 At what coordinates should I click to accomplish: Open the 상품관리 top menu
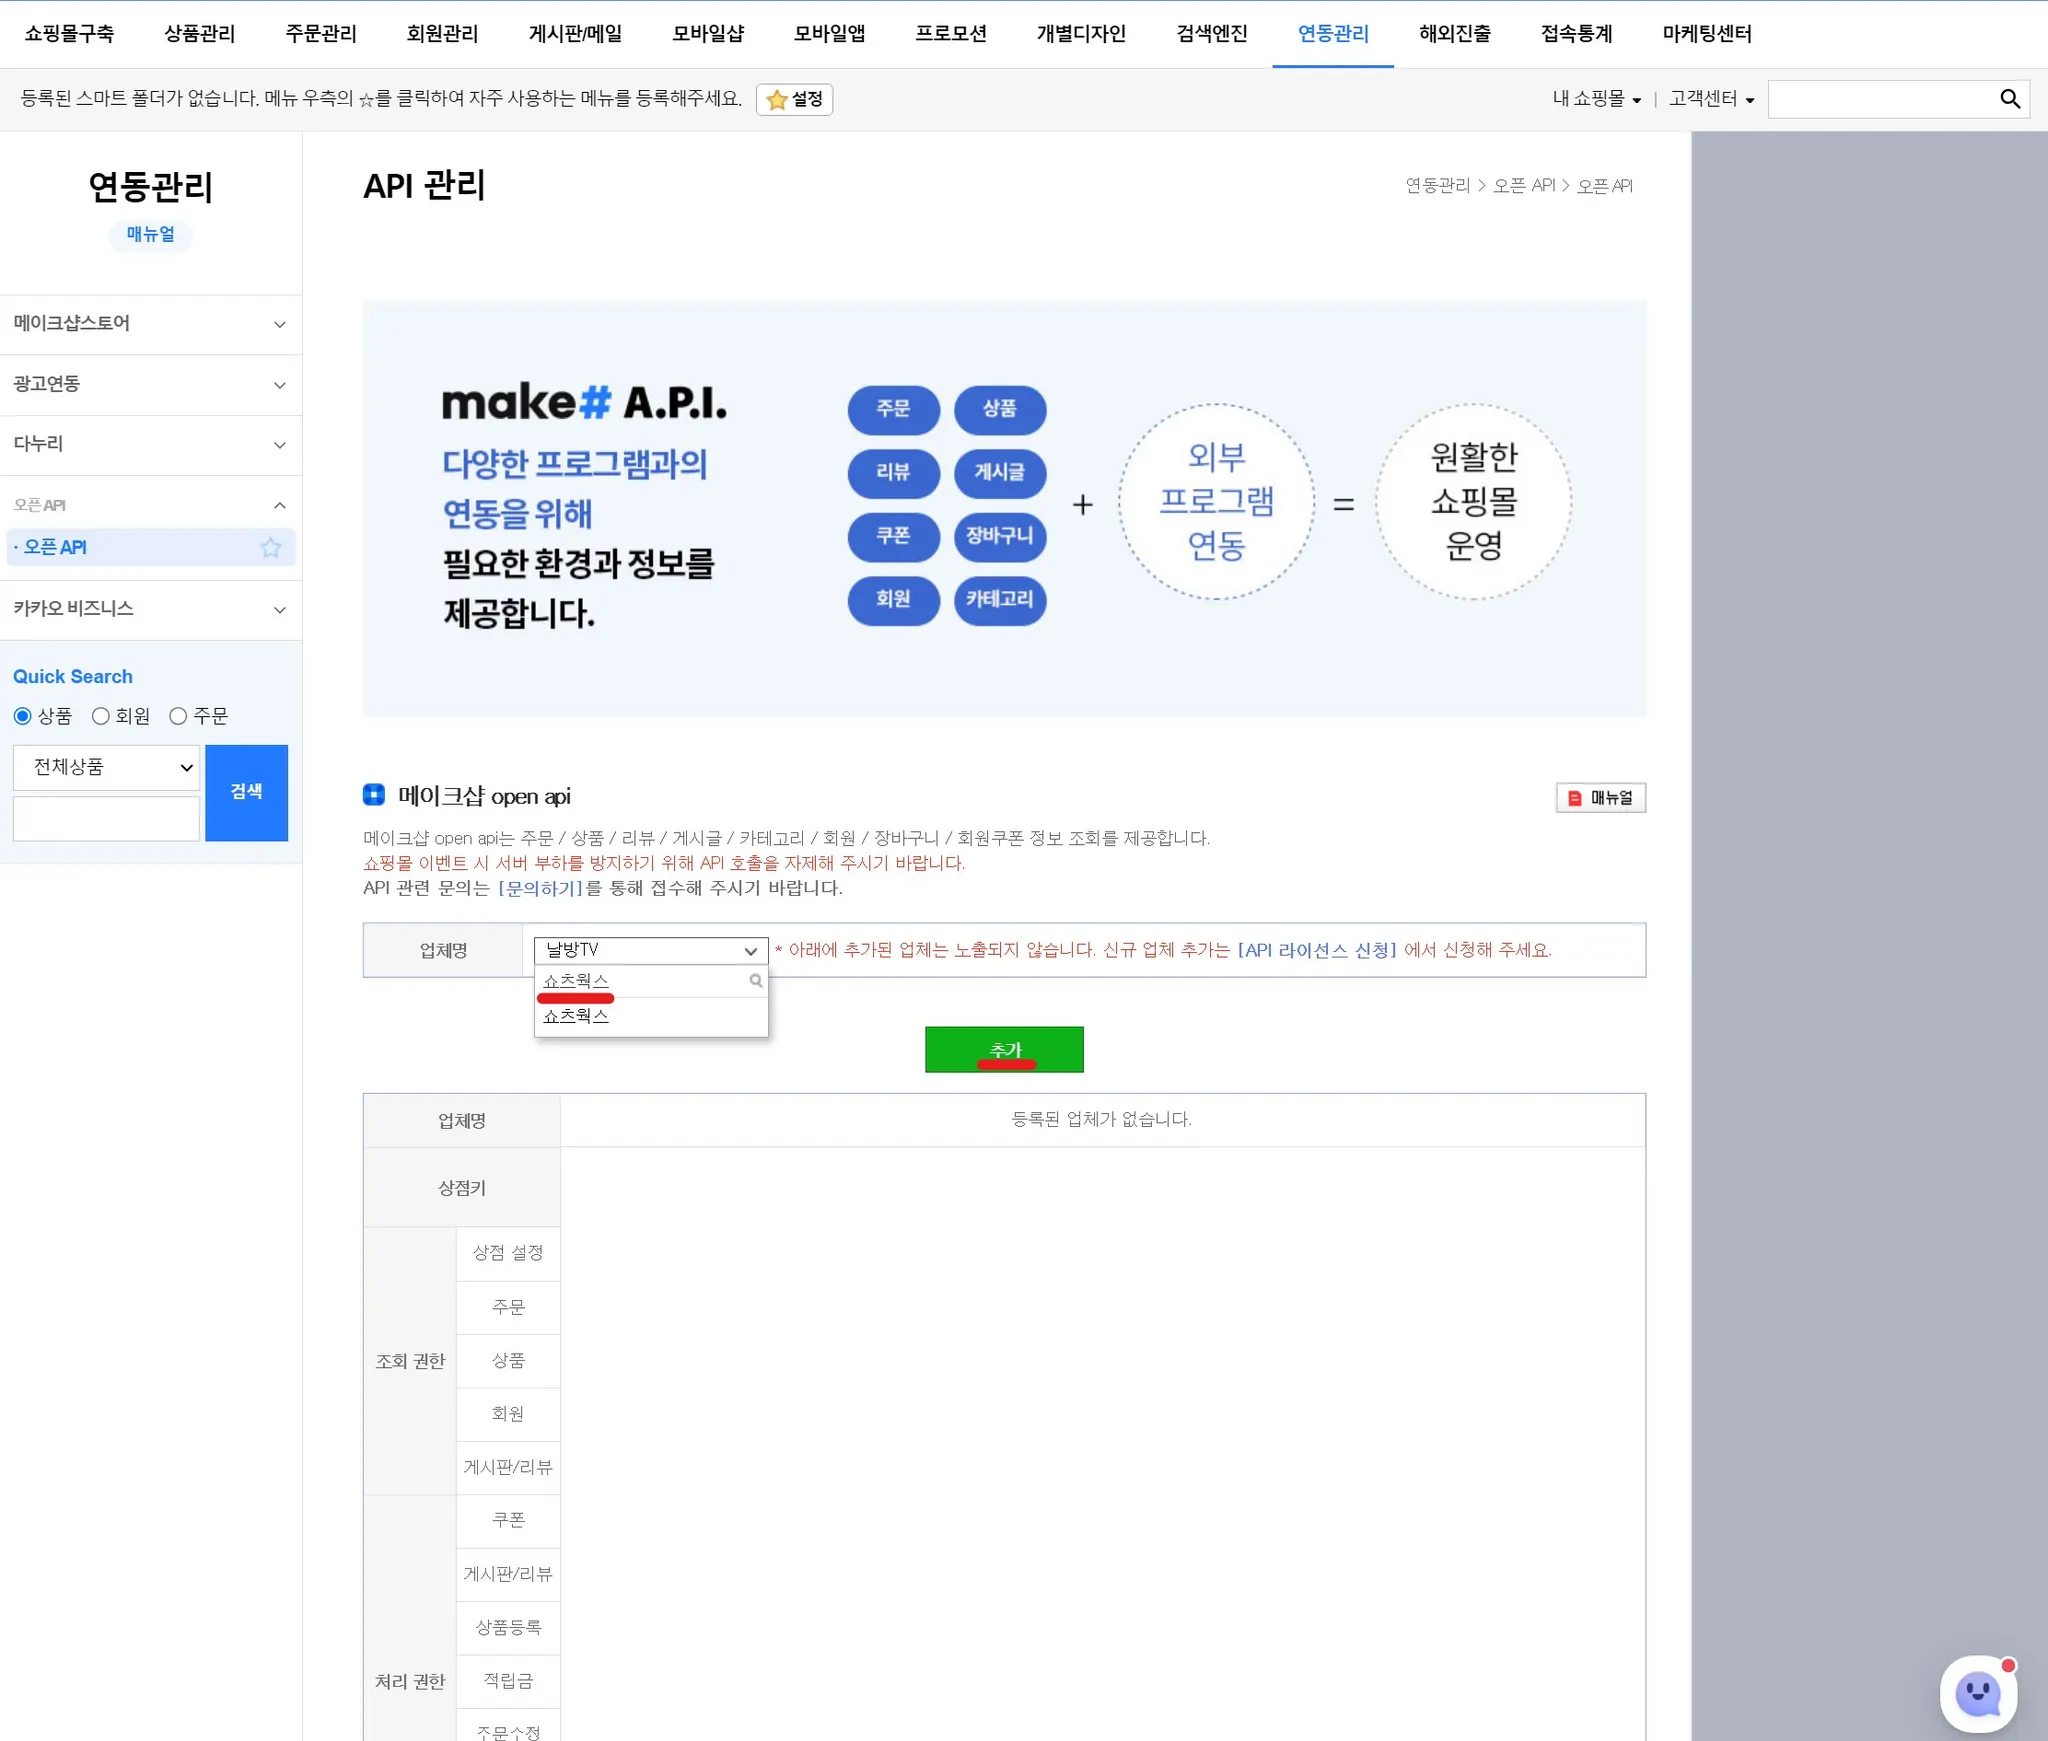pos(199,34)
